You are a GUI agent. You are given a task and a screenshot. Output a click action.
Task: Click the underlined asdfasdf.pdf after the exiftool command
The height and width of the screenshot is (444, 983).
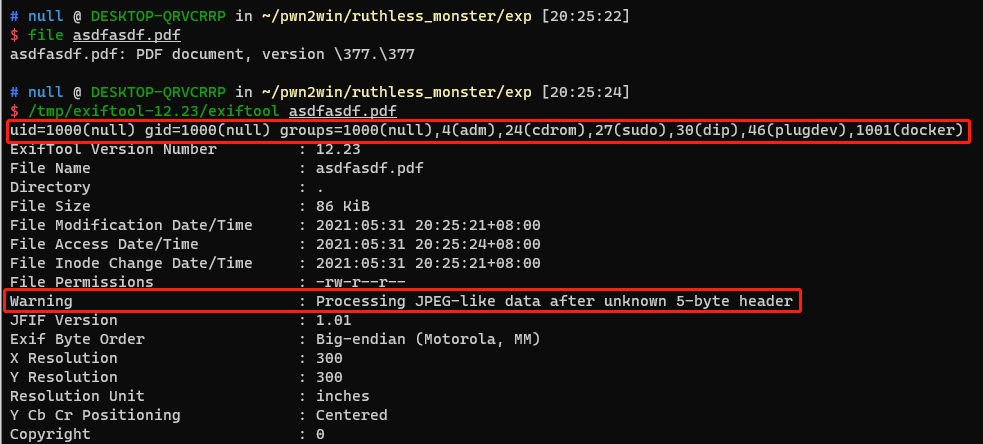coord(342,111)
